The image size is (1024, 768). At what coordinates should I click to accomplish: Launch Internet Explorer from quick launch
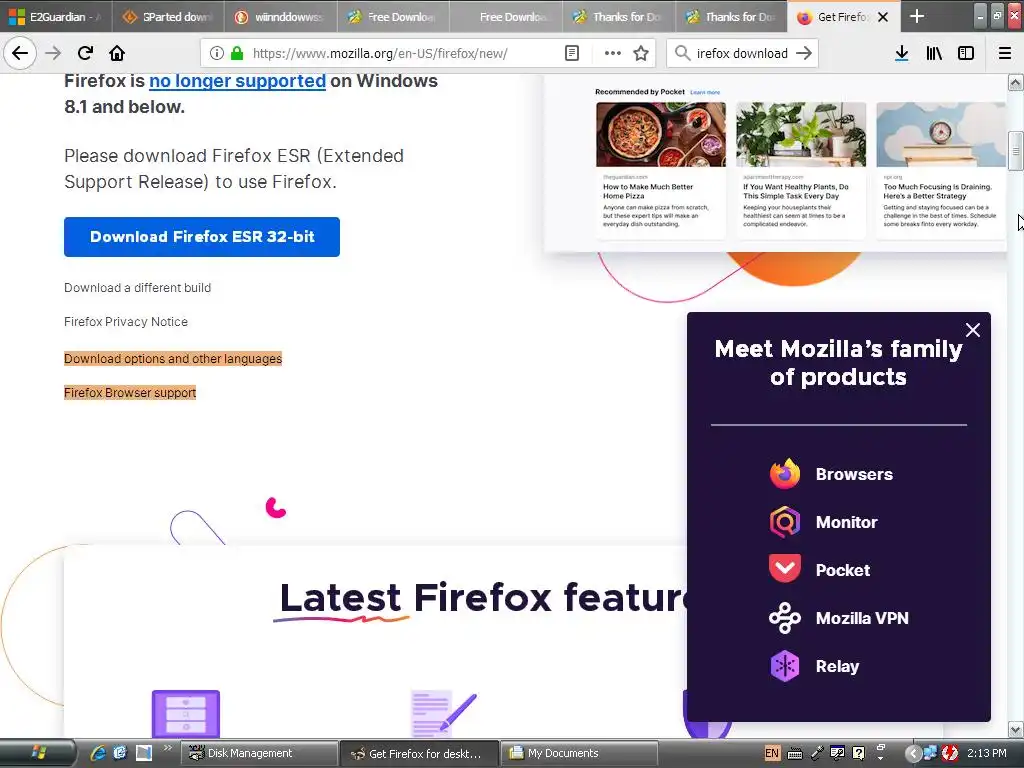pos(98,753)
